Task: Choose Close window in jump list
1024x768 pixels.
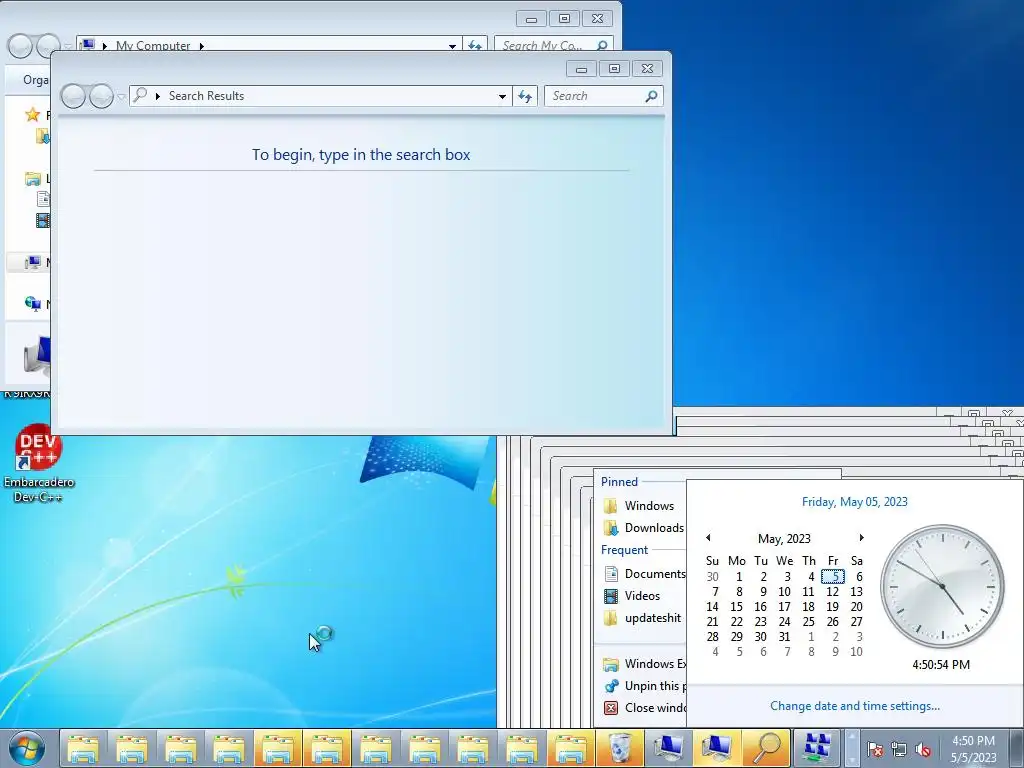Action: 643,708
